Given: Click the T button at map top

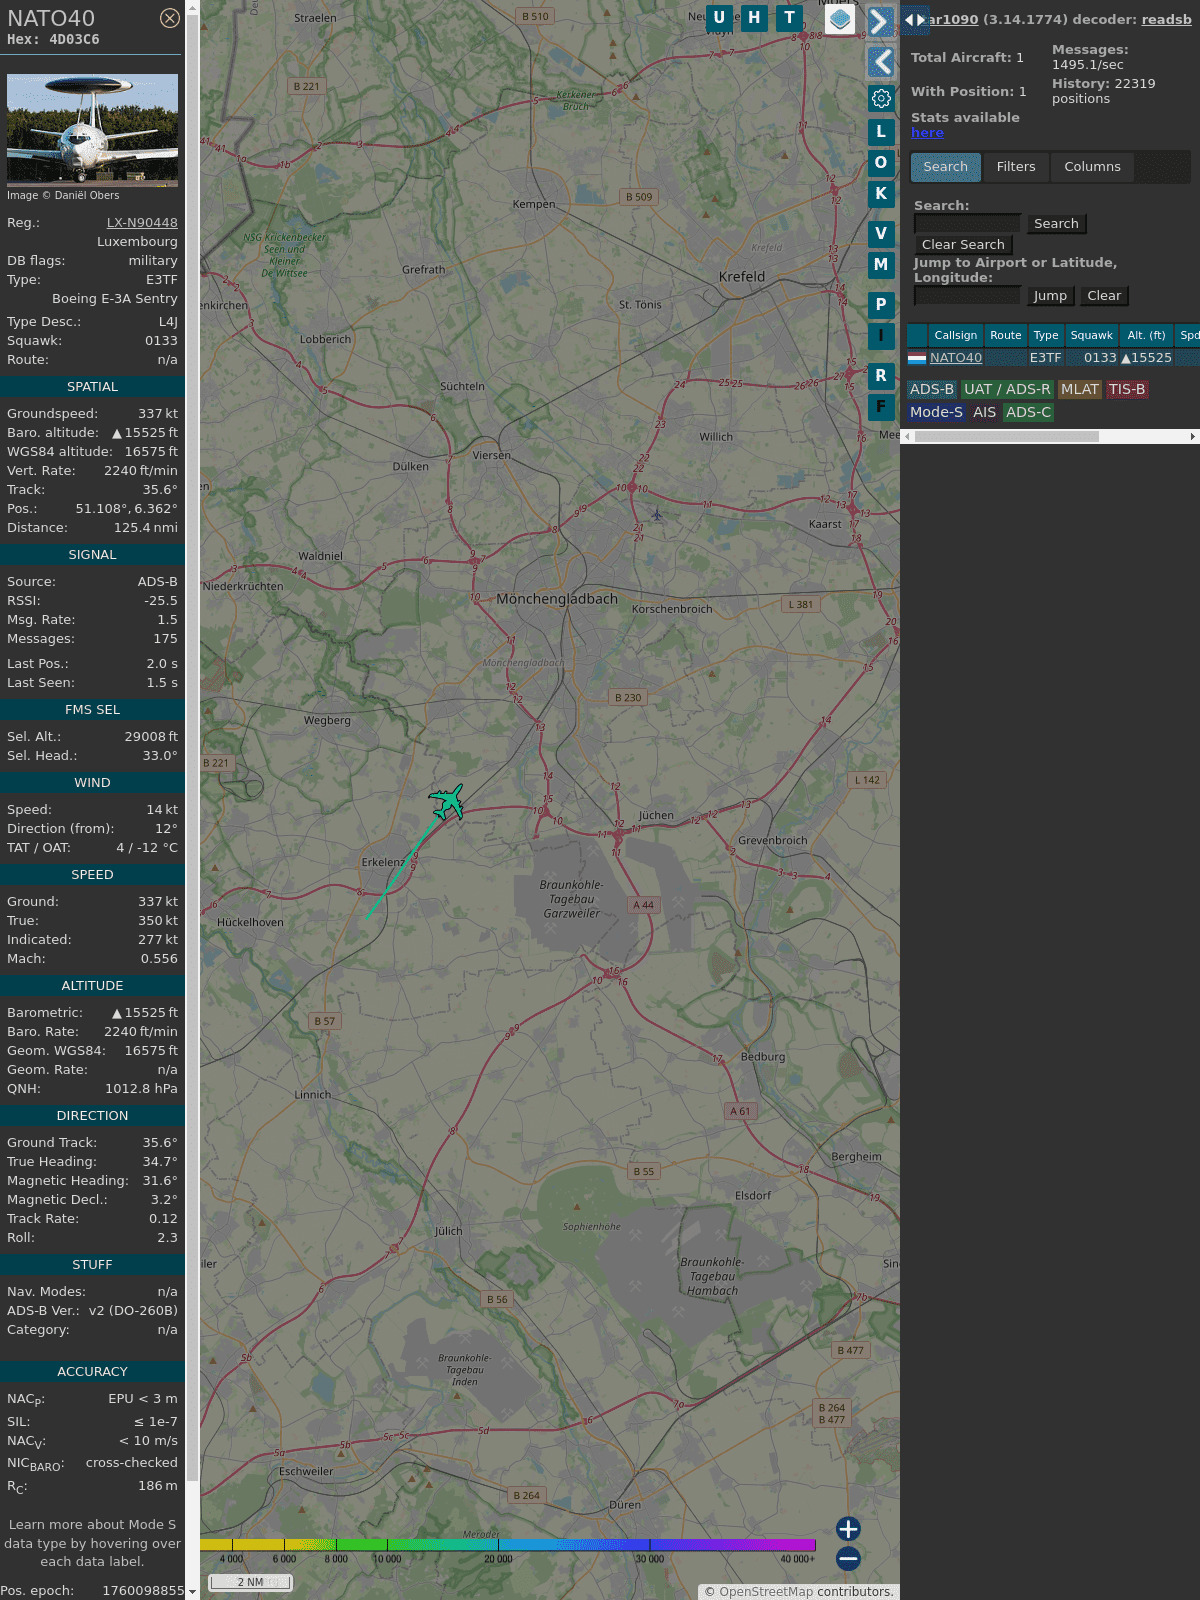Looking at the screenshot, I should point(790,18).
